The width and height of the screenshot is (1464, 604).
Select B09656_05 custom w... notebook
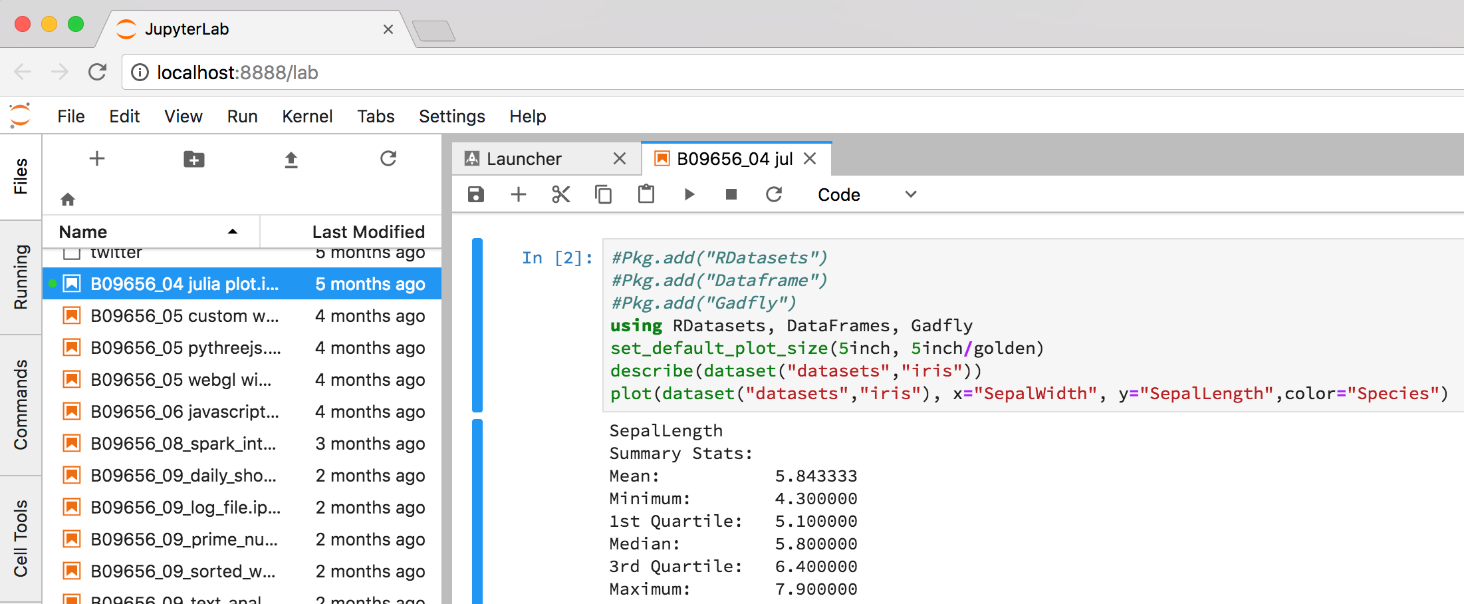click(x=241, y=316)
